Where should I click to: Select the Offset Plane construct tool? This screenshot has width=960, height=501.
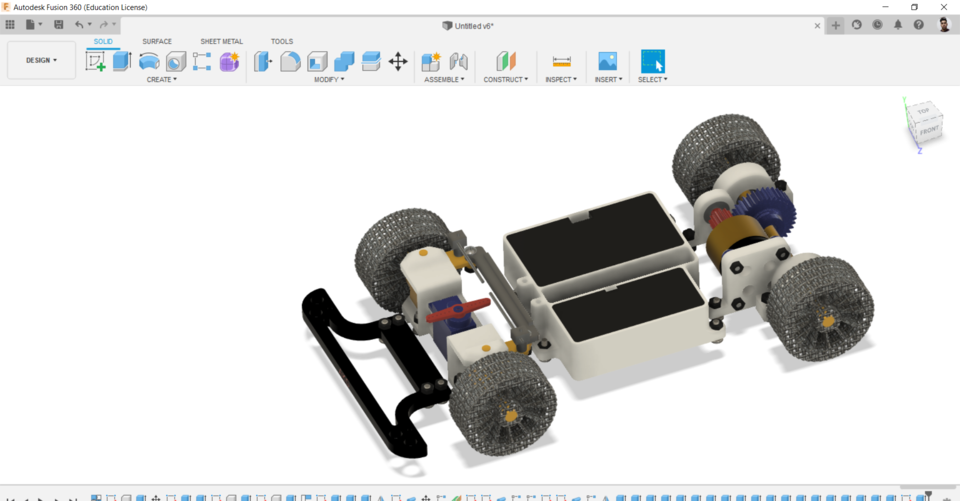point(506,61)
